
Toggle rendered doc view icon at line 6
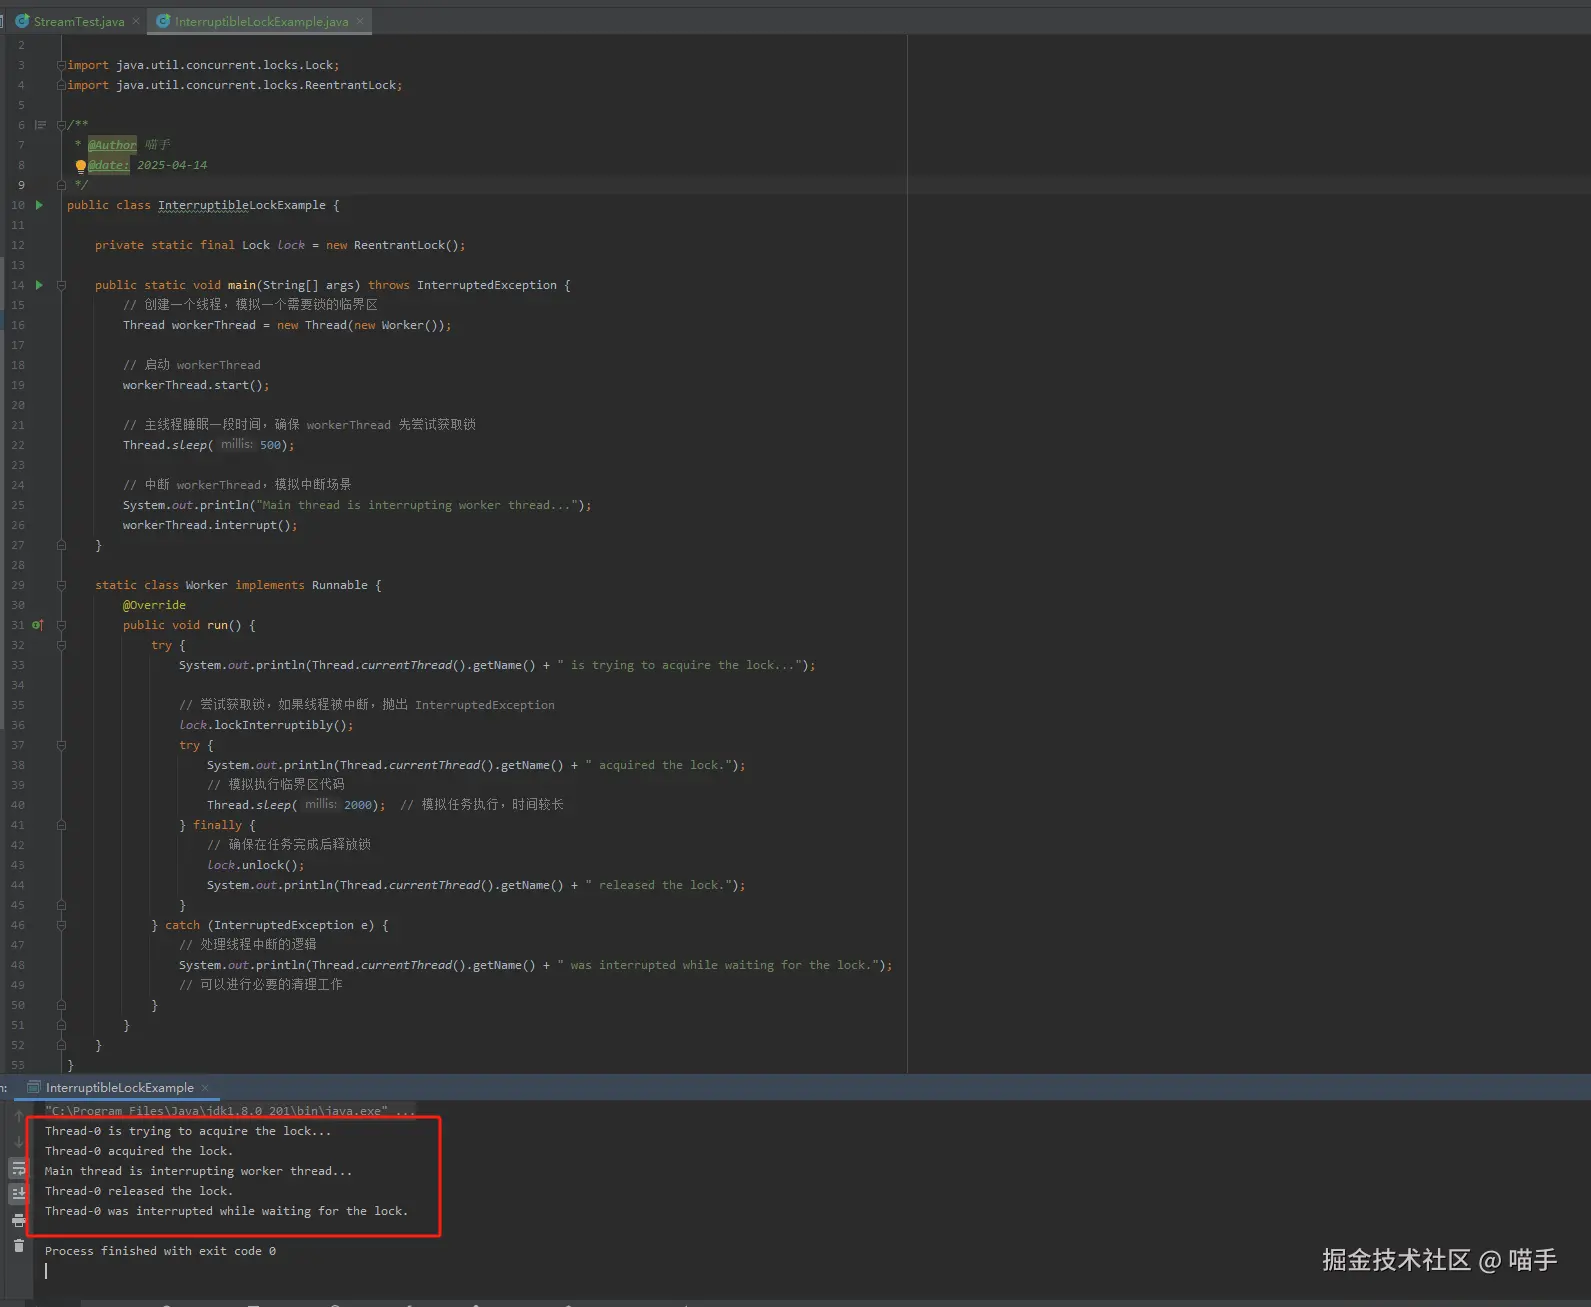click(41, 125)
